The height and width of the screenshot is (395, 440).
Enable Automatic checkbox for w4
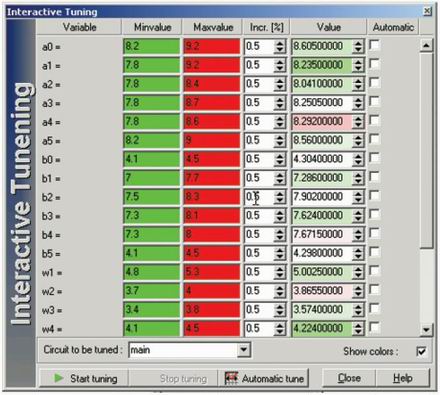coord(375,327)
